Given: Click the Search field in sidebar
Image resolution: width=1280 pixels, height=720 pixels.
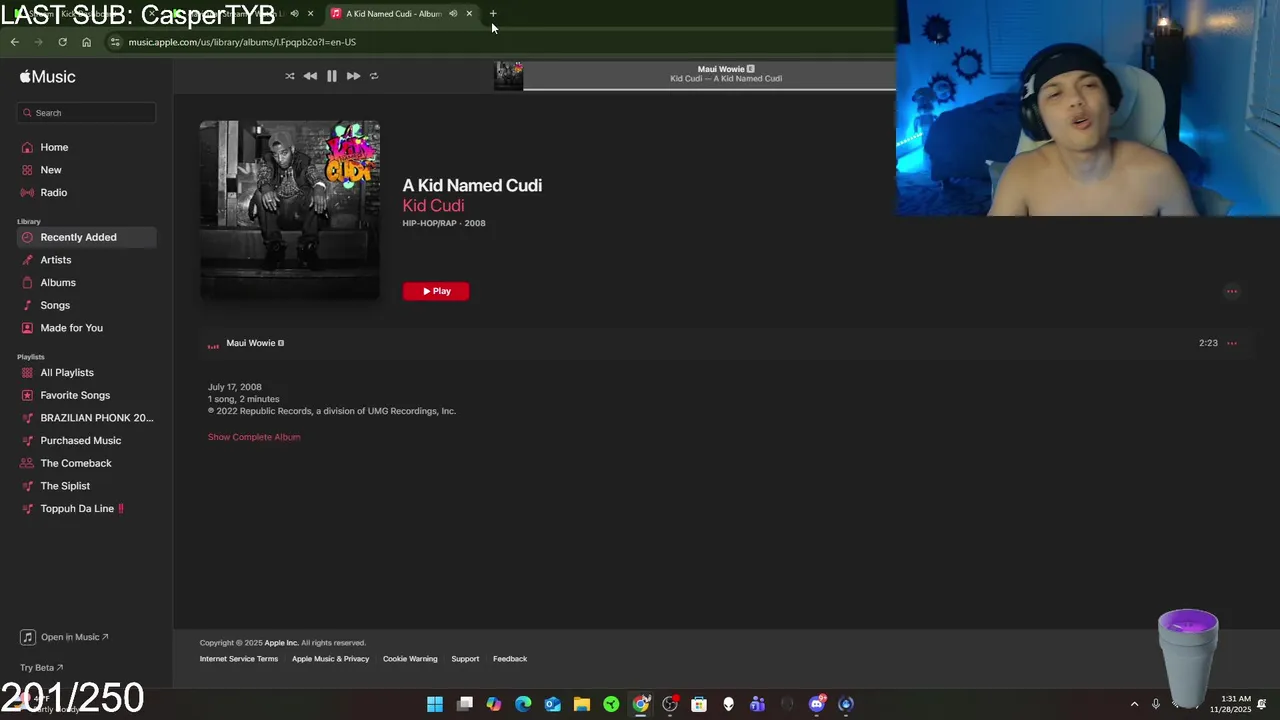Looking at the screenshot, I should pyautogui.click(x=87, y=113).
